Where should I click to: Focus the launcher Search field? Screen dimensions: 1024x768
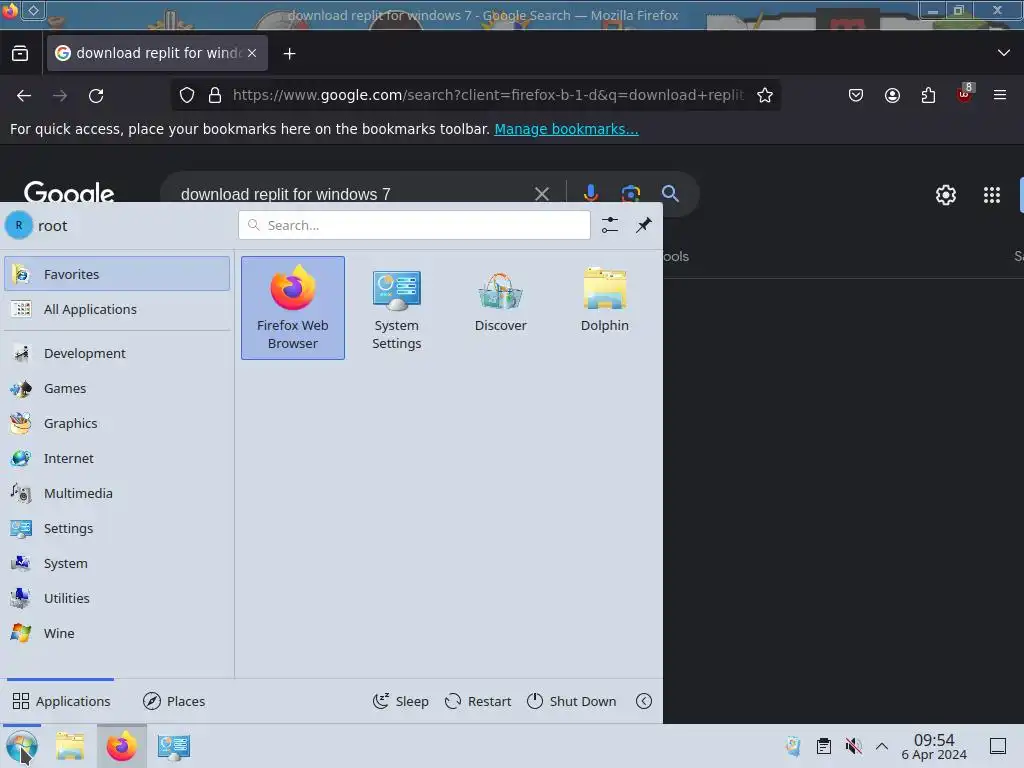pyautogui.click(x=415, y=225)
